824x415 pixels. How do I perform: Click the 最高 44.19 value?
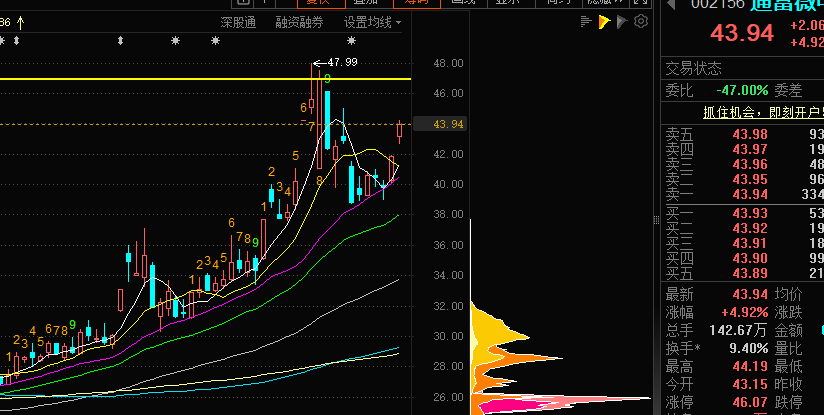(x=750, y=367)
